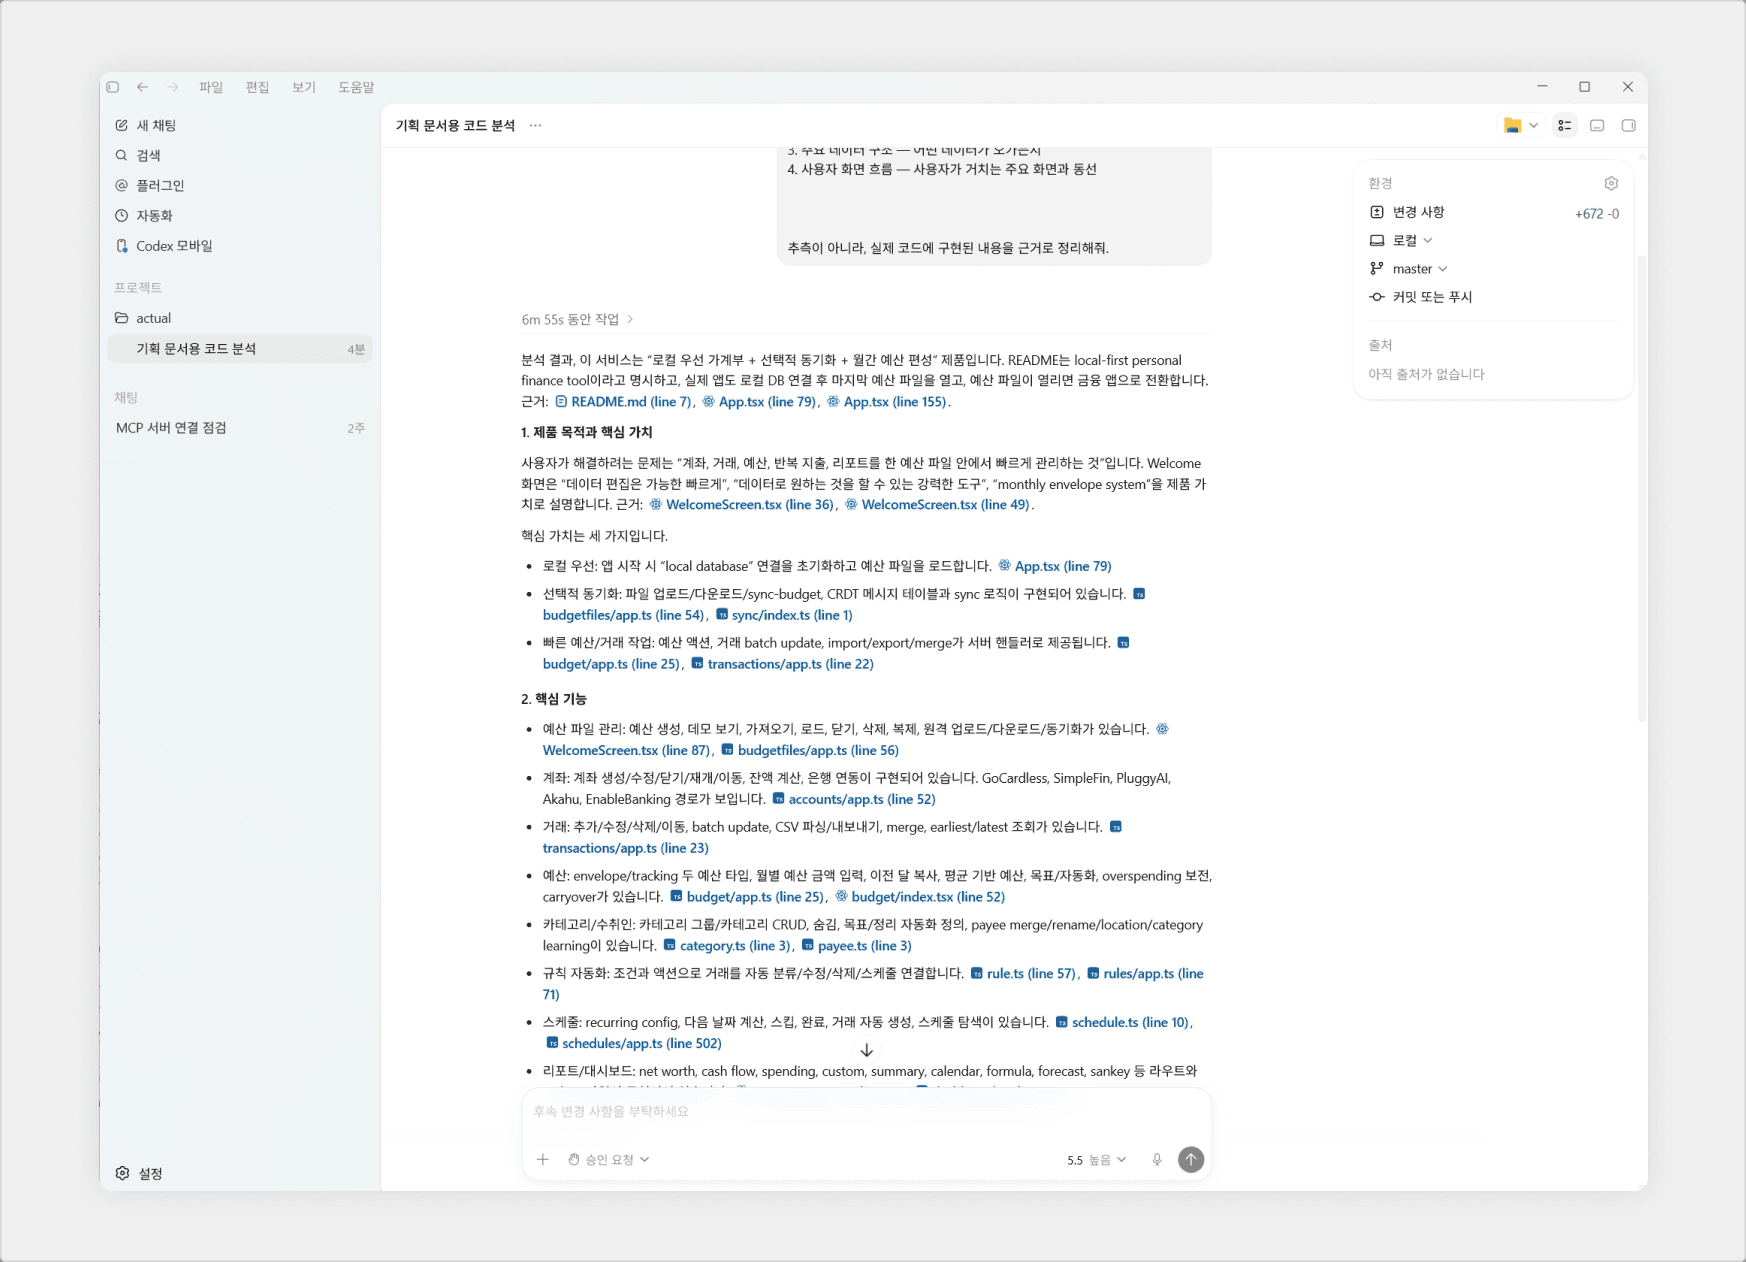
Task: Open the budgetfiles/app.ts (line 56) link
Action: click(x=810, y=750)
